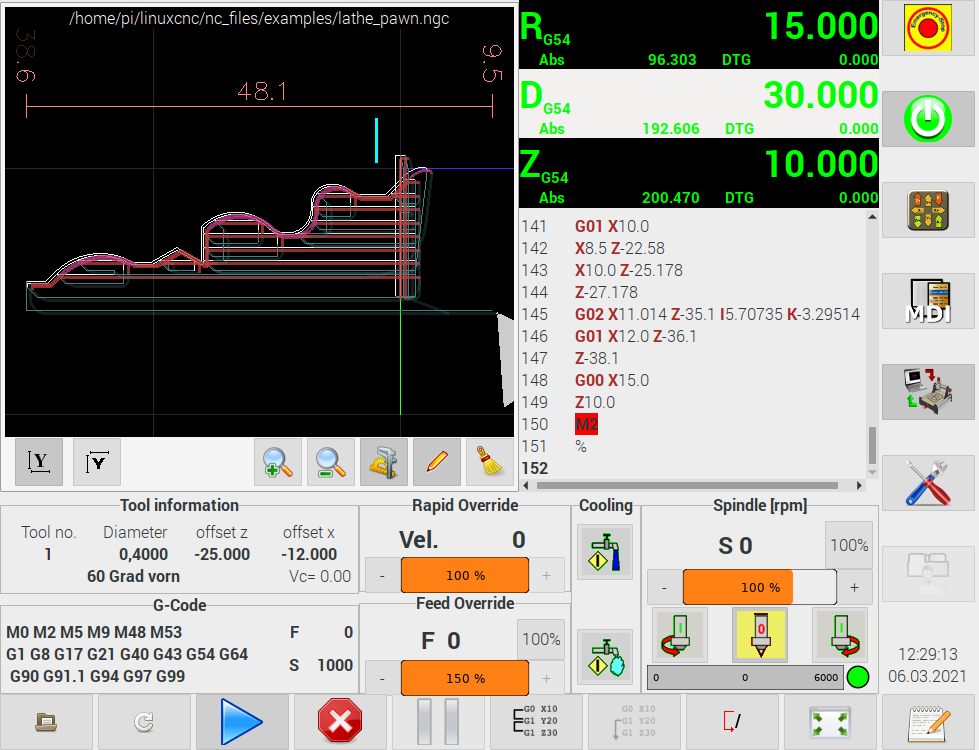This screenshot has height=750, width=979.
Task: Open a G-code file to load
Action: click(46, 721)
